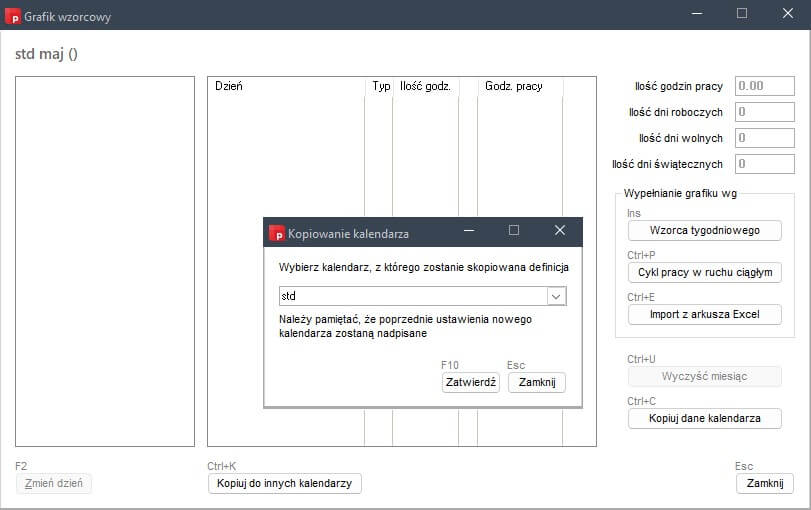Click the calendar combo box showing std
Viewport: 811px width, 510px height.
click(412, 296)
